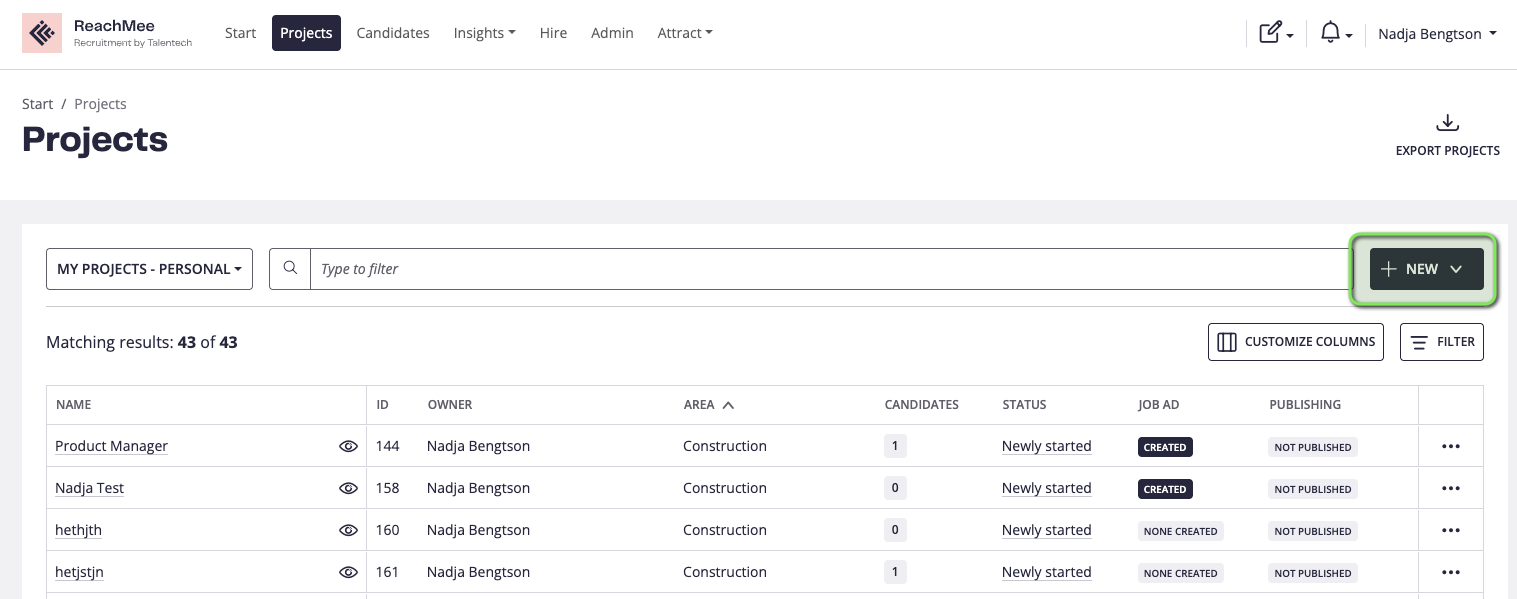This screenshot has height=599, width=1517.
Task: Toggle eye icon for Product Manager project
Action: [348, 447]
